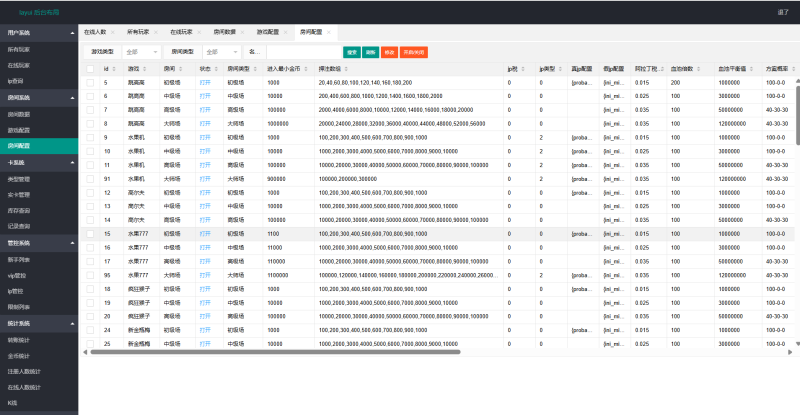Toggle the select-all checkbox in table header
The image size is (800, 415).
90,69
